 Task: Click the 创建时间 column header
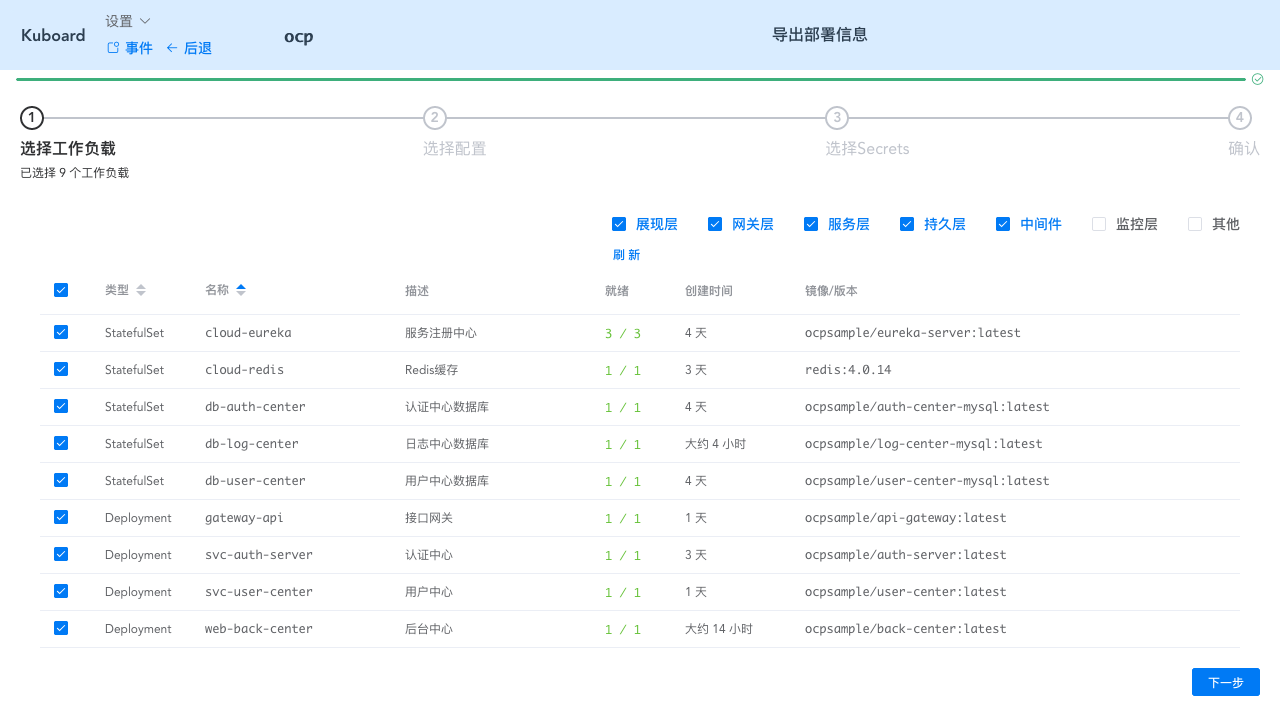(x=709, y=291)
